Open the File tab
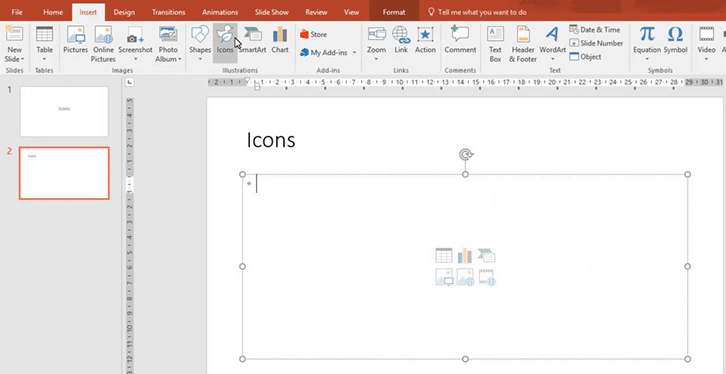The image size is (726, 374). 17,12
